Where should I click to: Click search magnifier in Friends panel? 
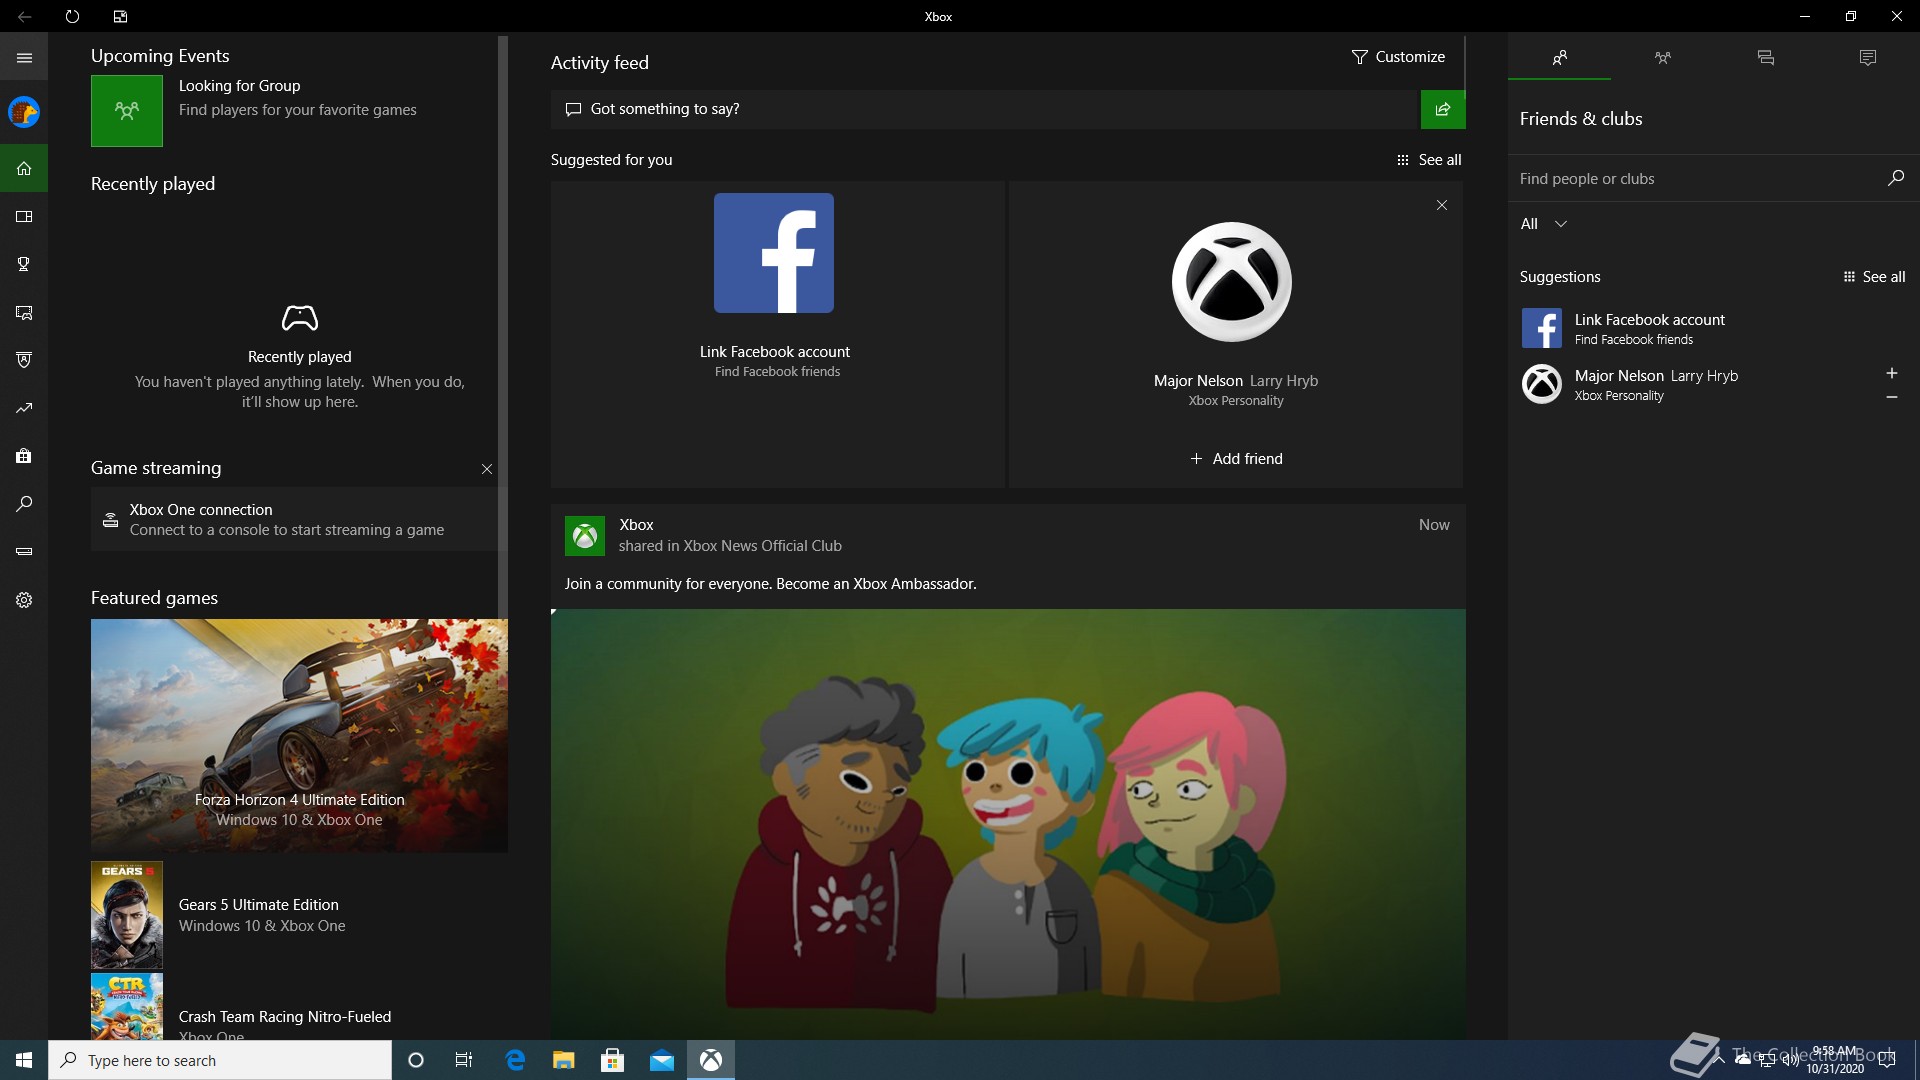coord(1895,178)
